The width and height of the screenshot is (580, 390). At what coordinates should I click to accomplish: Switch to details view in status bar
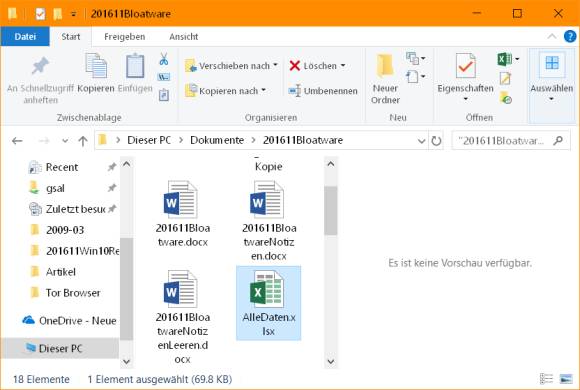[x=546, y=379]
